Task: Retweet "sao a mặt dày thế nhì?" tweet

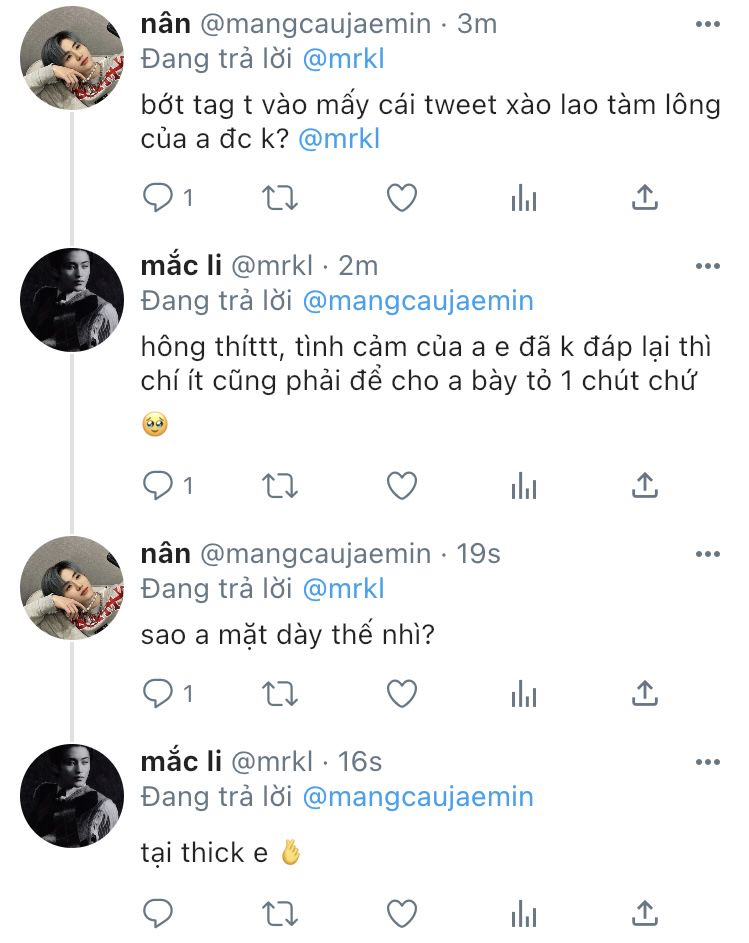Action: [279, 692]
